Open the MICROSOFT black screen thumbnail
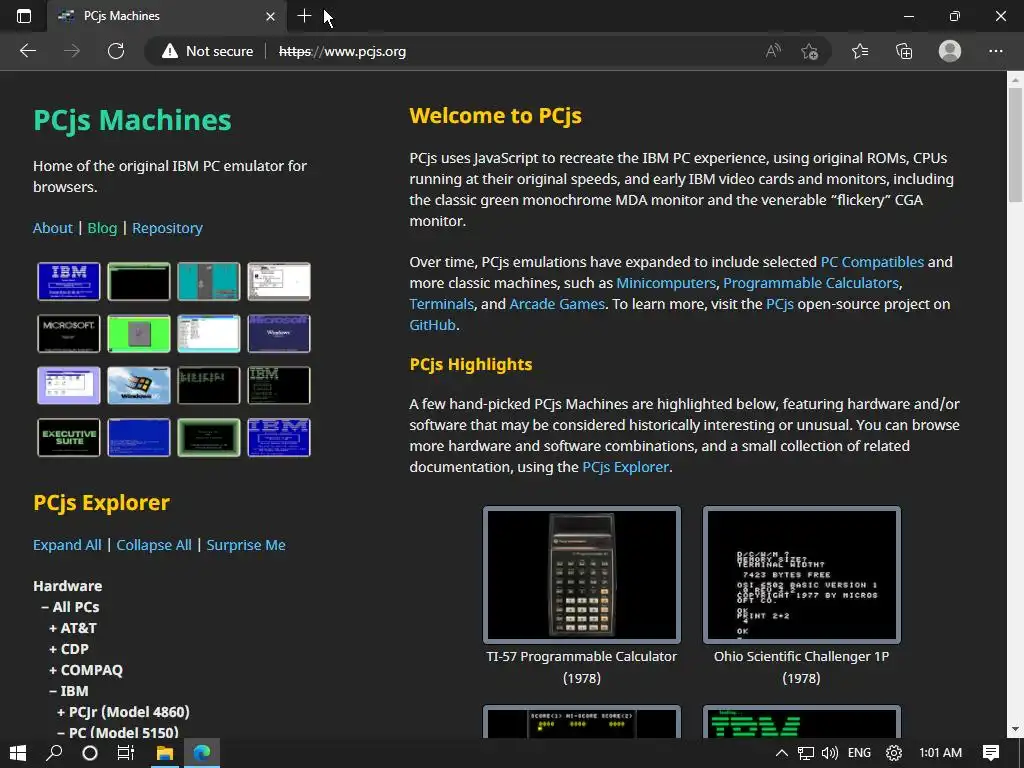The width and height of the screenshot is (1024, 768). [x=69, y=333]
